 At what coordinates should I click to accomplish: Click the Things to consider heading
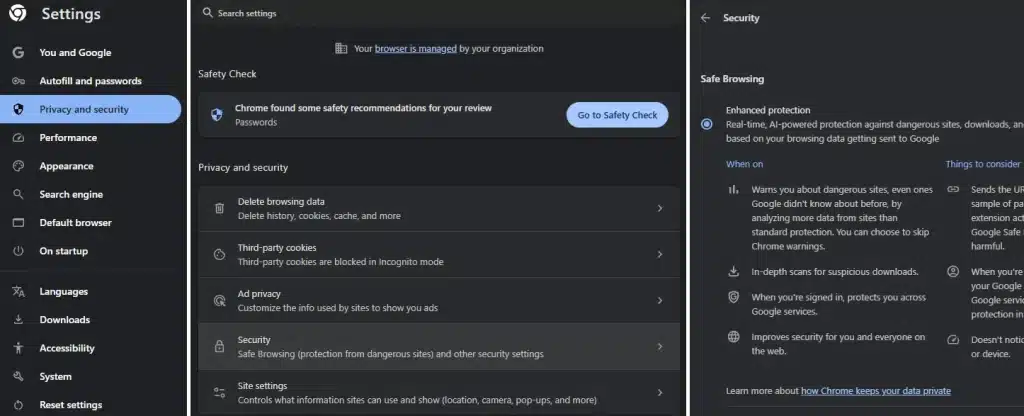983,164
